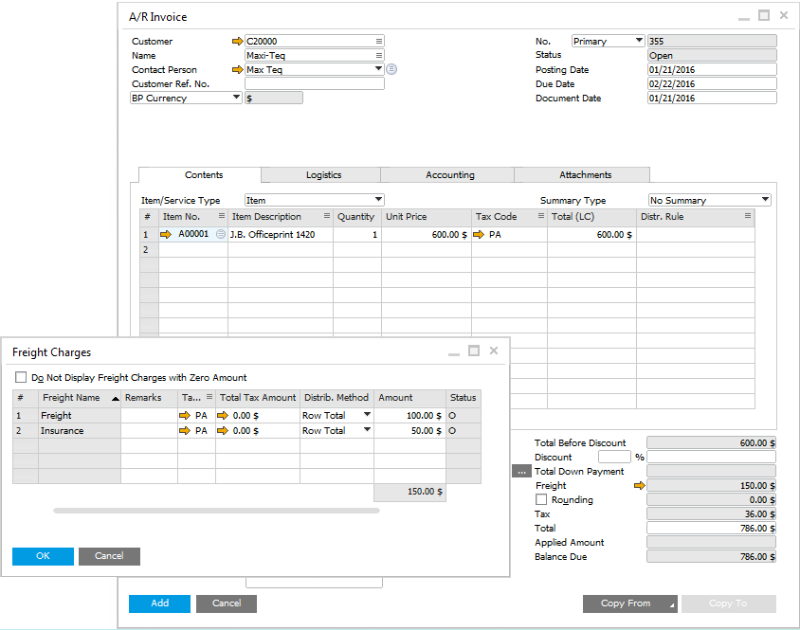Open the info icon beside the Max Teq contact
The width and height of the screenshot is (800, 630).
click(x=392, y=70)
